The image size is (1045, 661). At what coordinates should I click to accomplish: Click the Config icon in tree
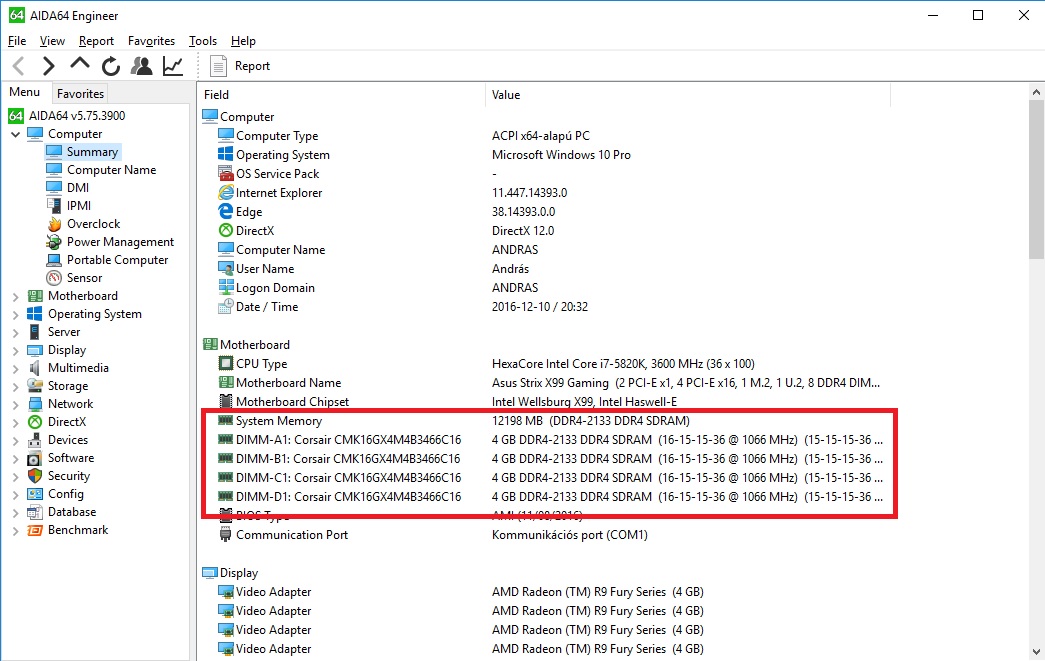point(35,494)
